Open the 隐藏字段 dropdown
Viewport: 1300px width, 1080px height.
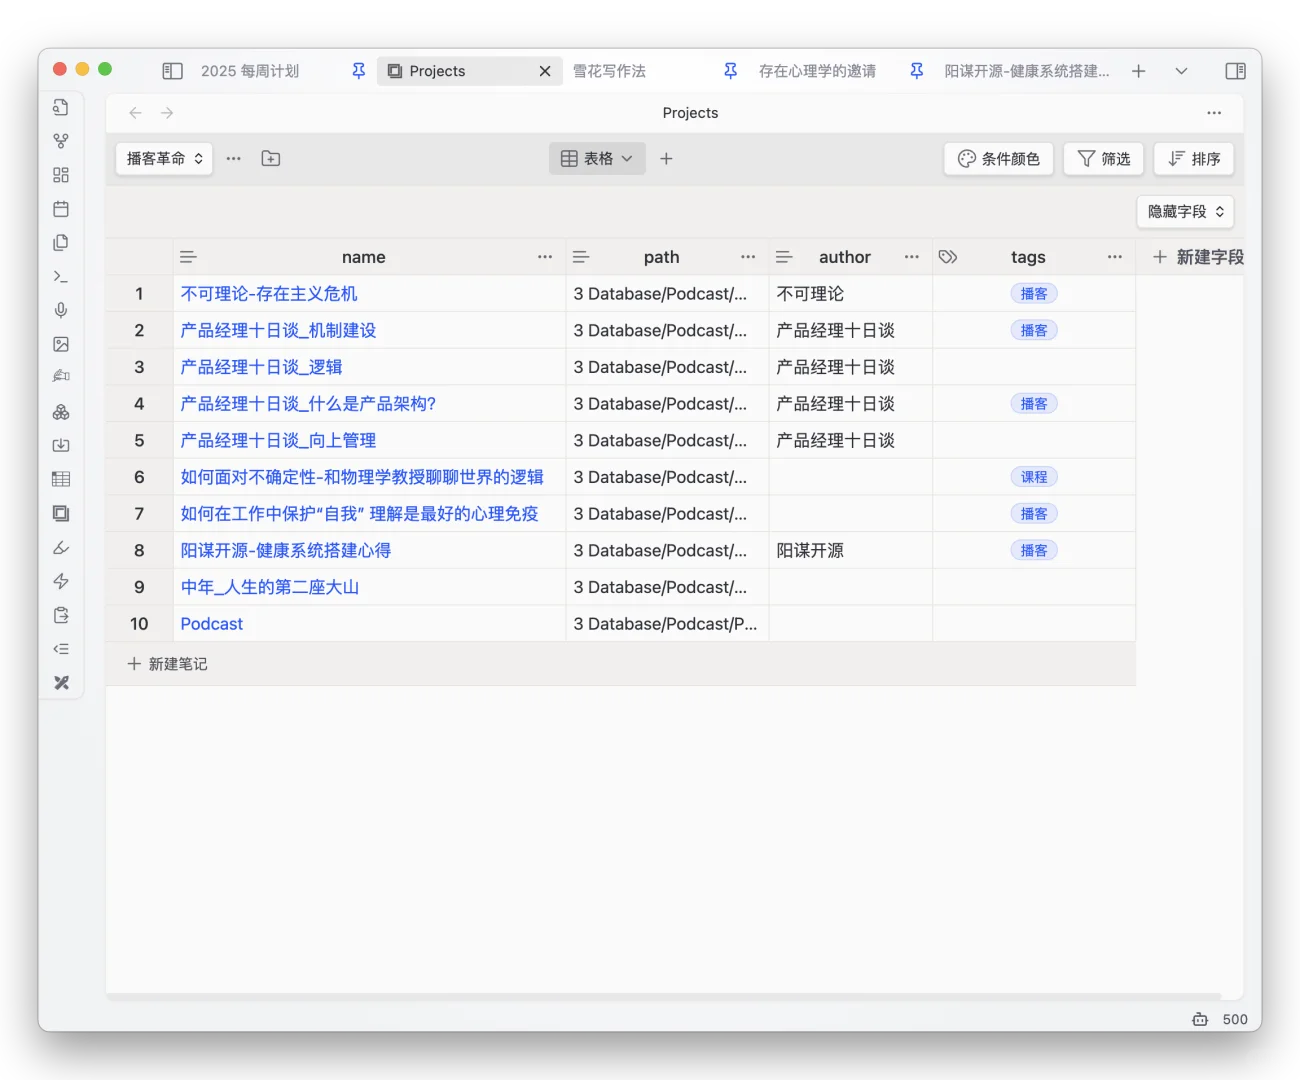click(x=1185, y=211)
